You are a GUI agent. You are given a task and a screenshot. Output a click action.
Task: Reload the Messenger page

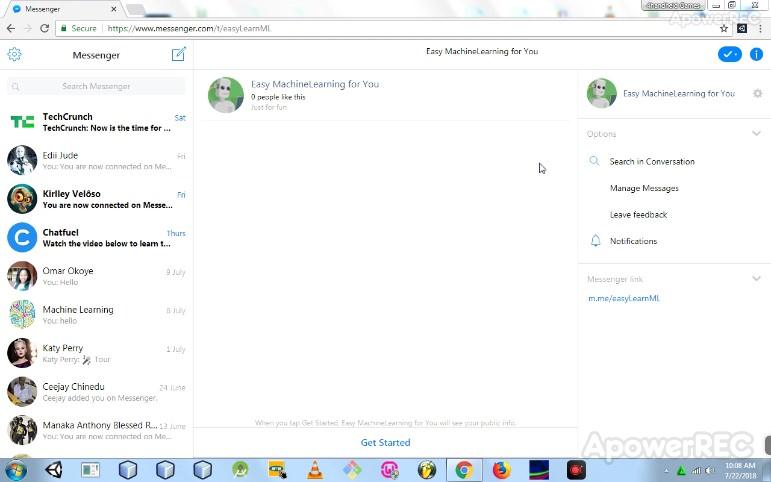(44, 29)
